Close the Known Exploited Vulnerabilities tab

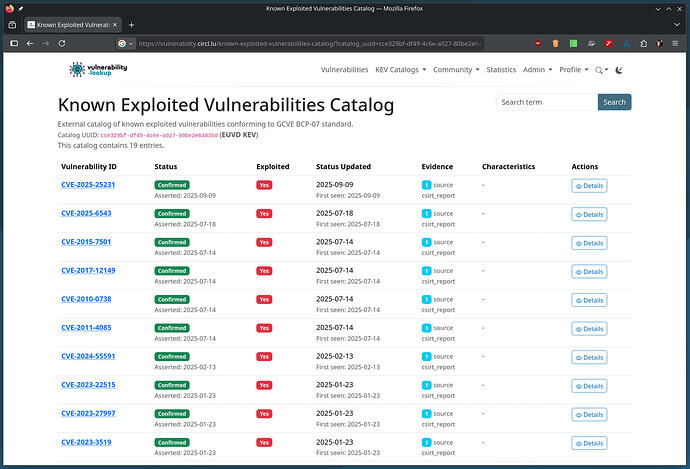(113, 24)
